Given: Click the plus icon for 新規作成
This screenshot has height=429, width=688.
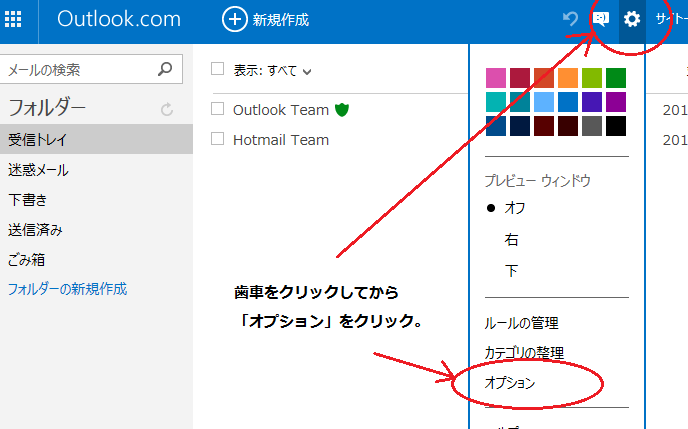Looking at the screenshot, I should coord(234,19).
